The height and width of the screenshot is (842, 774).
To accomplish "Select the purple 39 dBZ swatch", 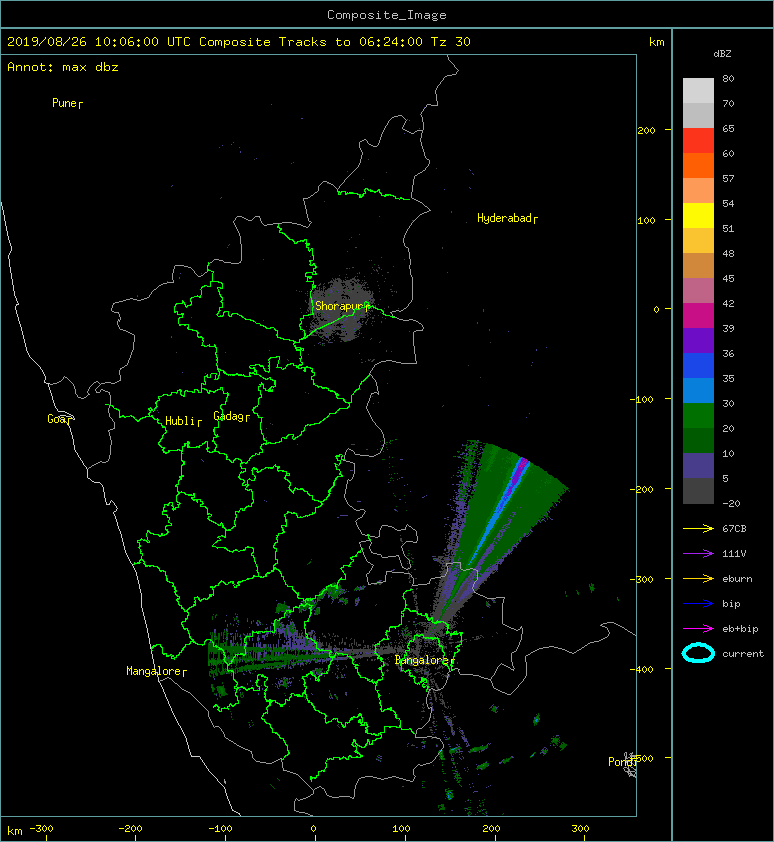I will [698, 341].
